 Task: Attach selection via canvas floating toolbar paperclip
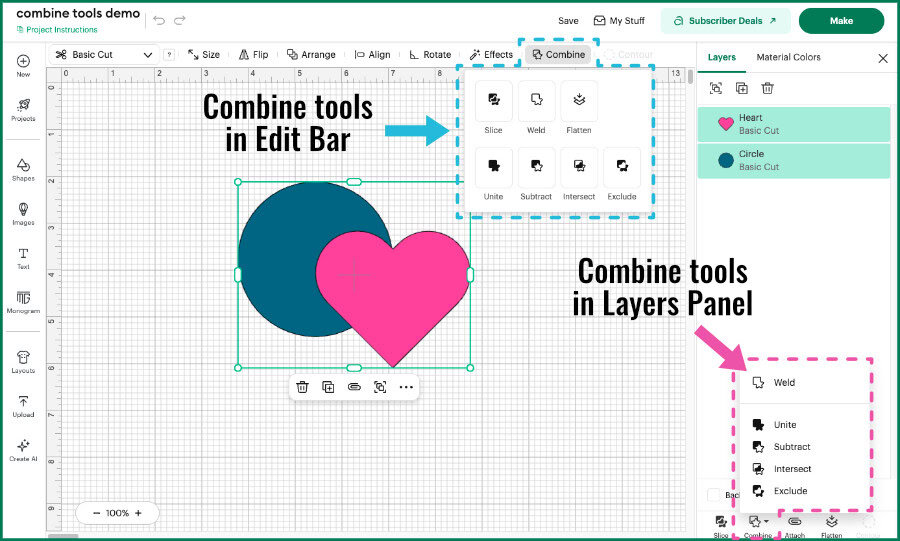(354, 387)
